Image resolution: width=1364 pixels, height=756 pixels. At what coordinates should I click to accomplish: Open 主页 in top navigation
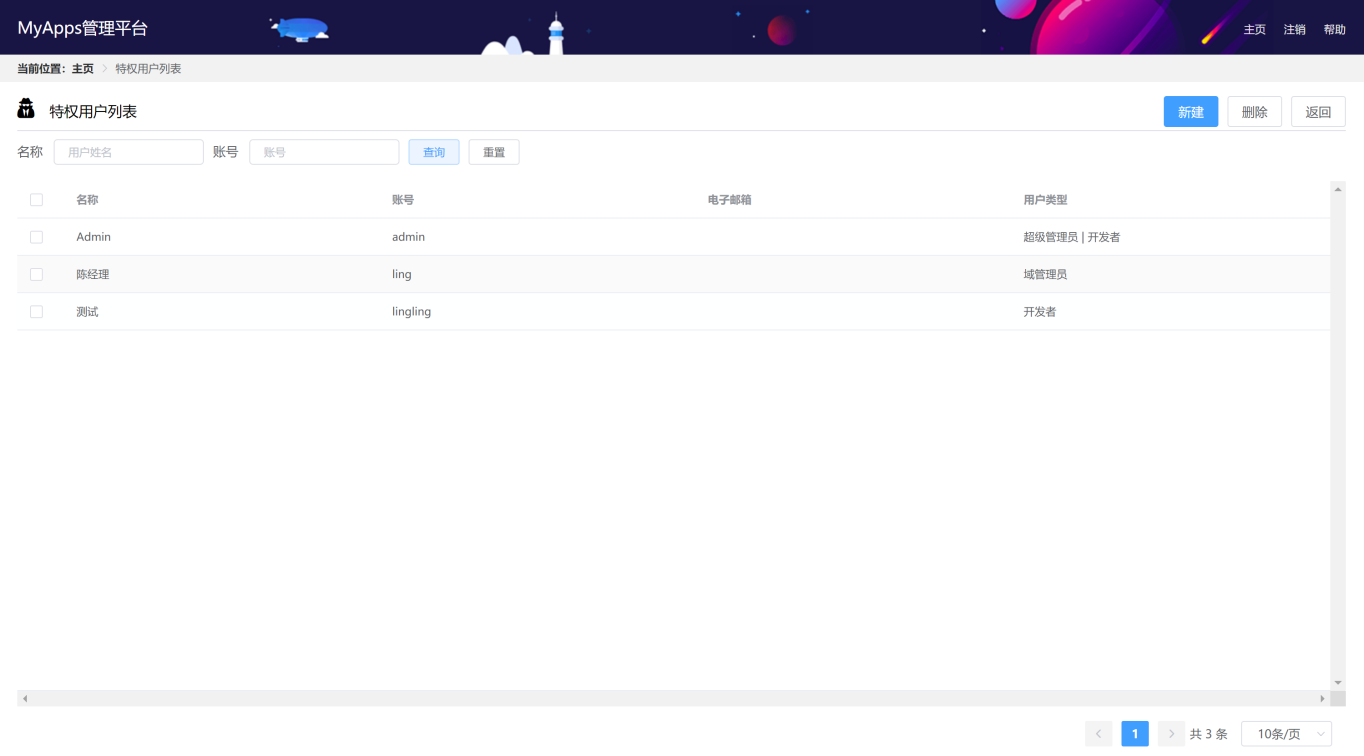1254,30
